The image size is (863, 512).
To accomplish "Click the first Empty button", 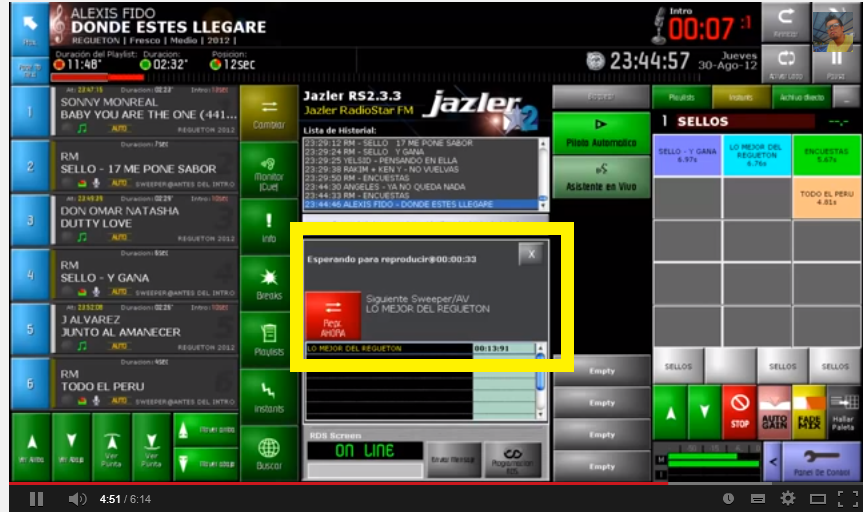I will [x=602, y=371].
